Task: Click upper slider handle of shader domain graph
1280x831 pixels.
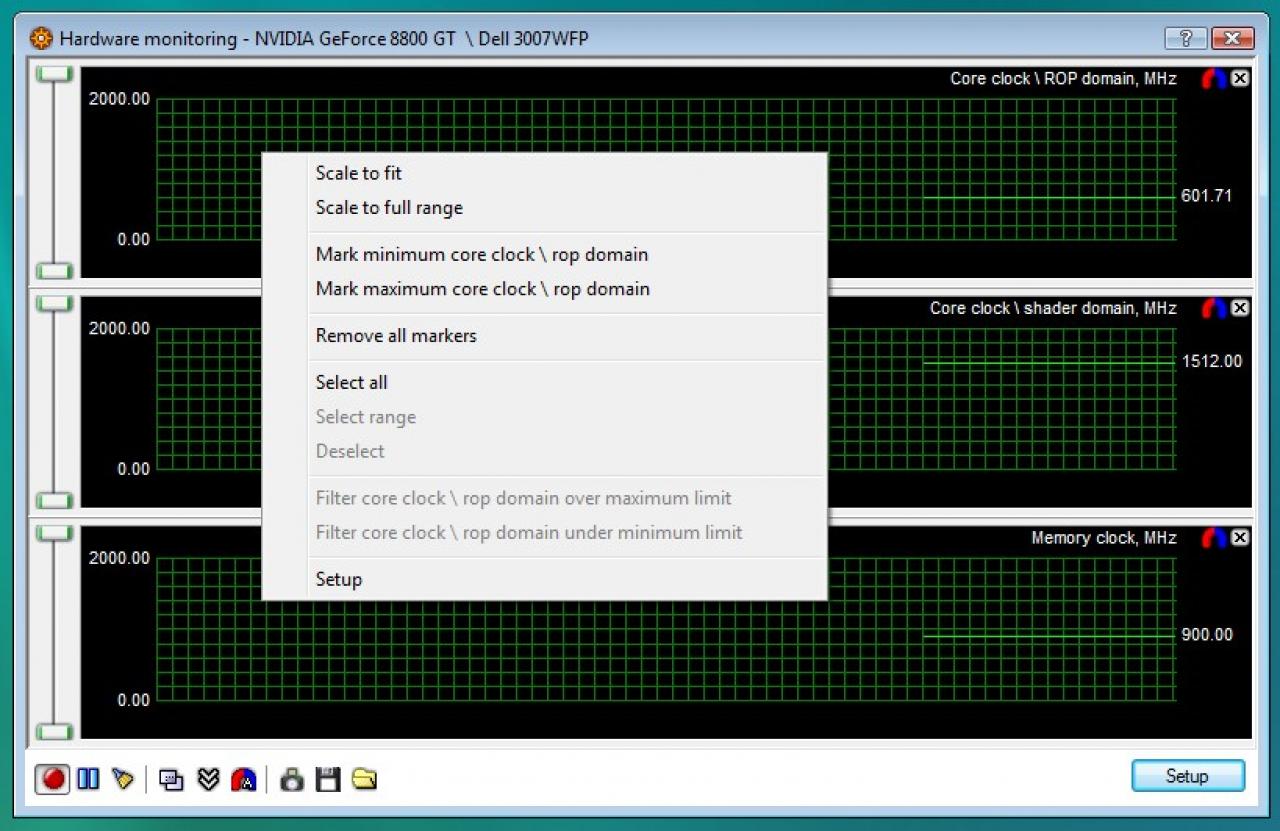Action: [54, 303]
